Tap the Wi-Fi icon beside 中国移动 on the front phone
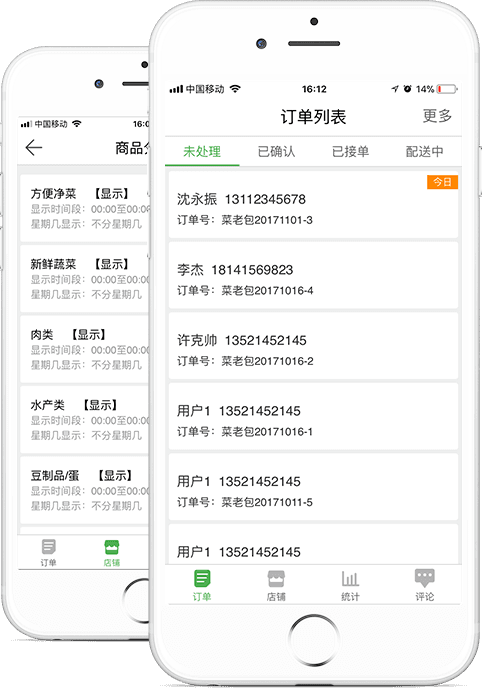Viewport: 482px width, 688px height. point(236,89)
